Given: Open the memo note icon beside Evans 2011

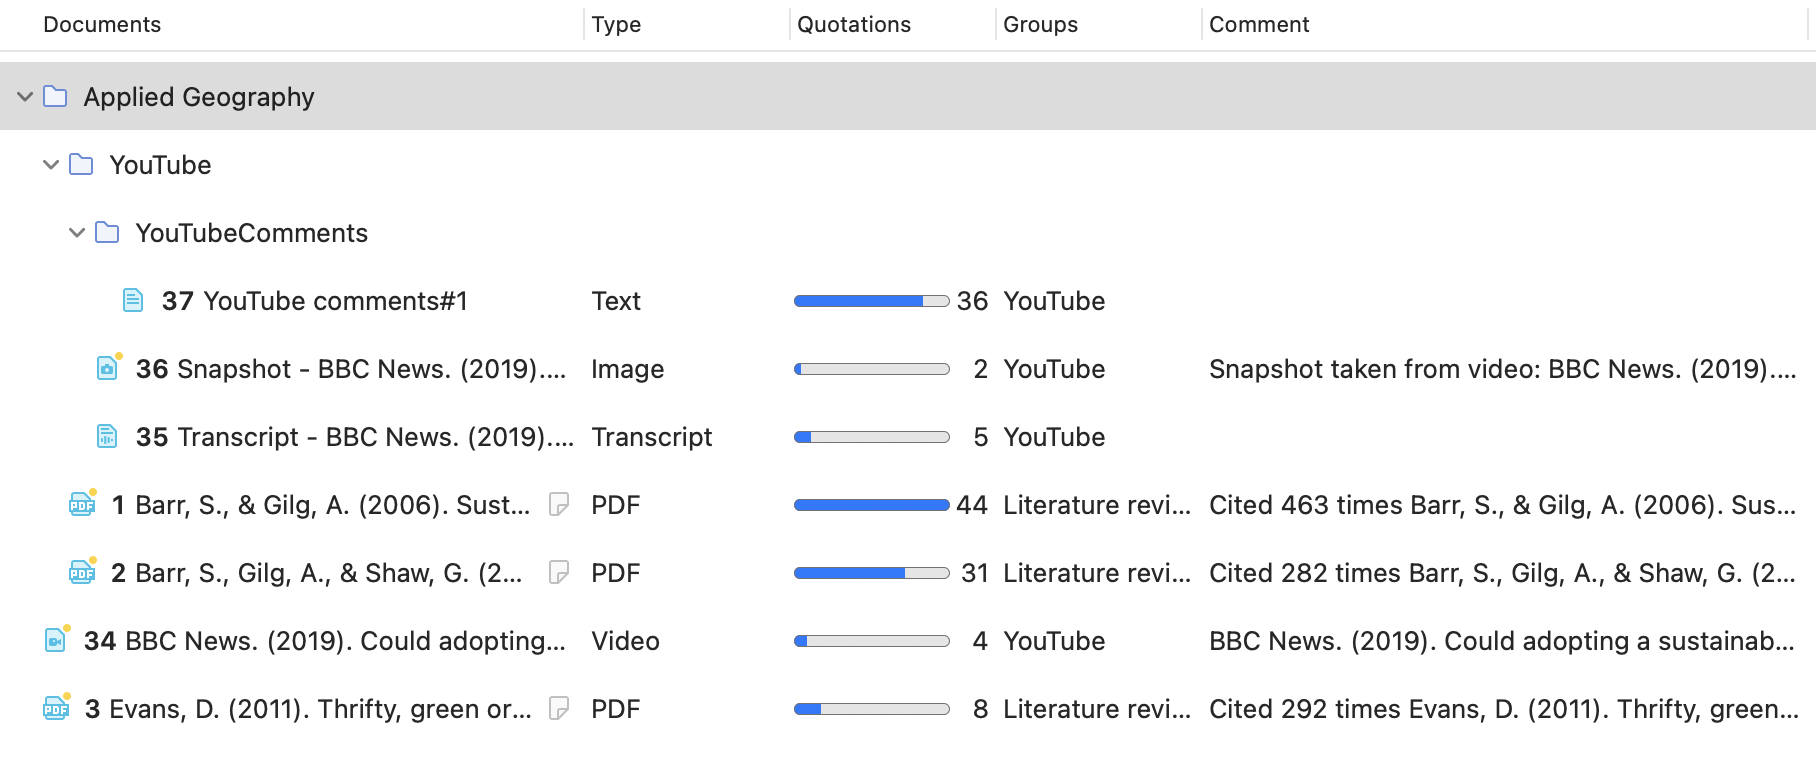Looking at the screenshot, I should click(x=559, y=709).
